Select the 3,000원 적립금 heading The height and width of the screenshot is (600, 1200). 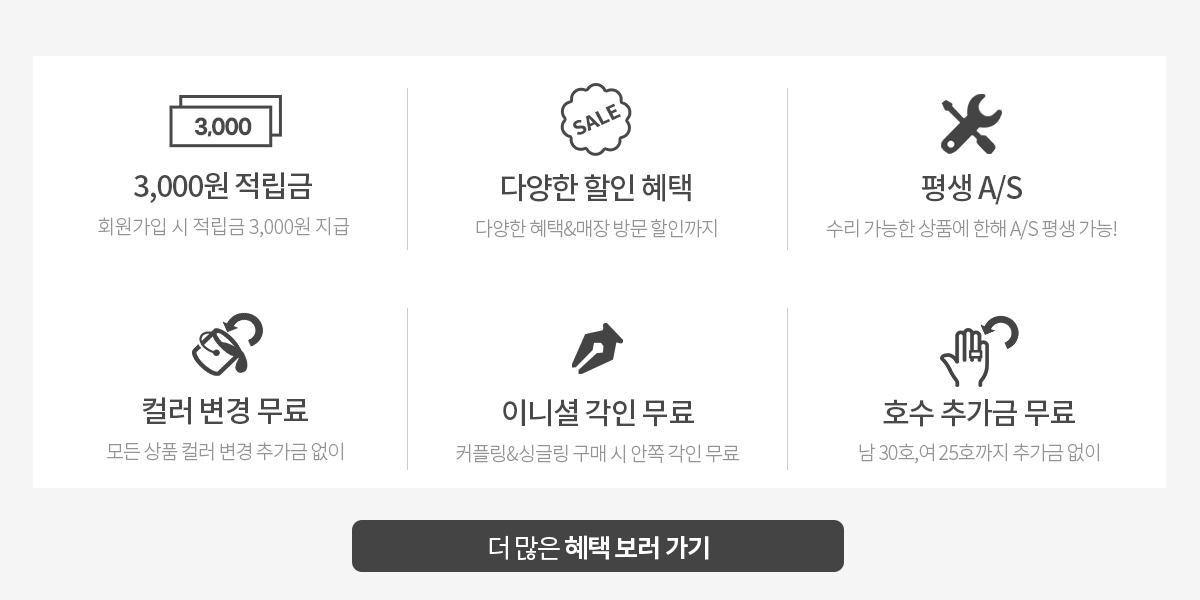coord(223,186)
